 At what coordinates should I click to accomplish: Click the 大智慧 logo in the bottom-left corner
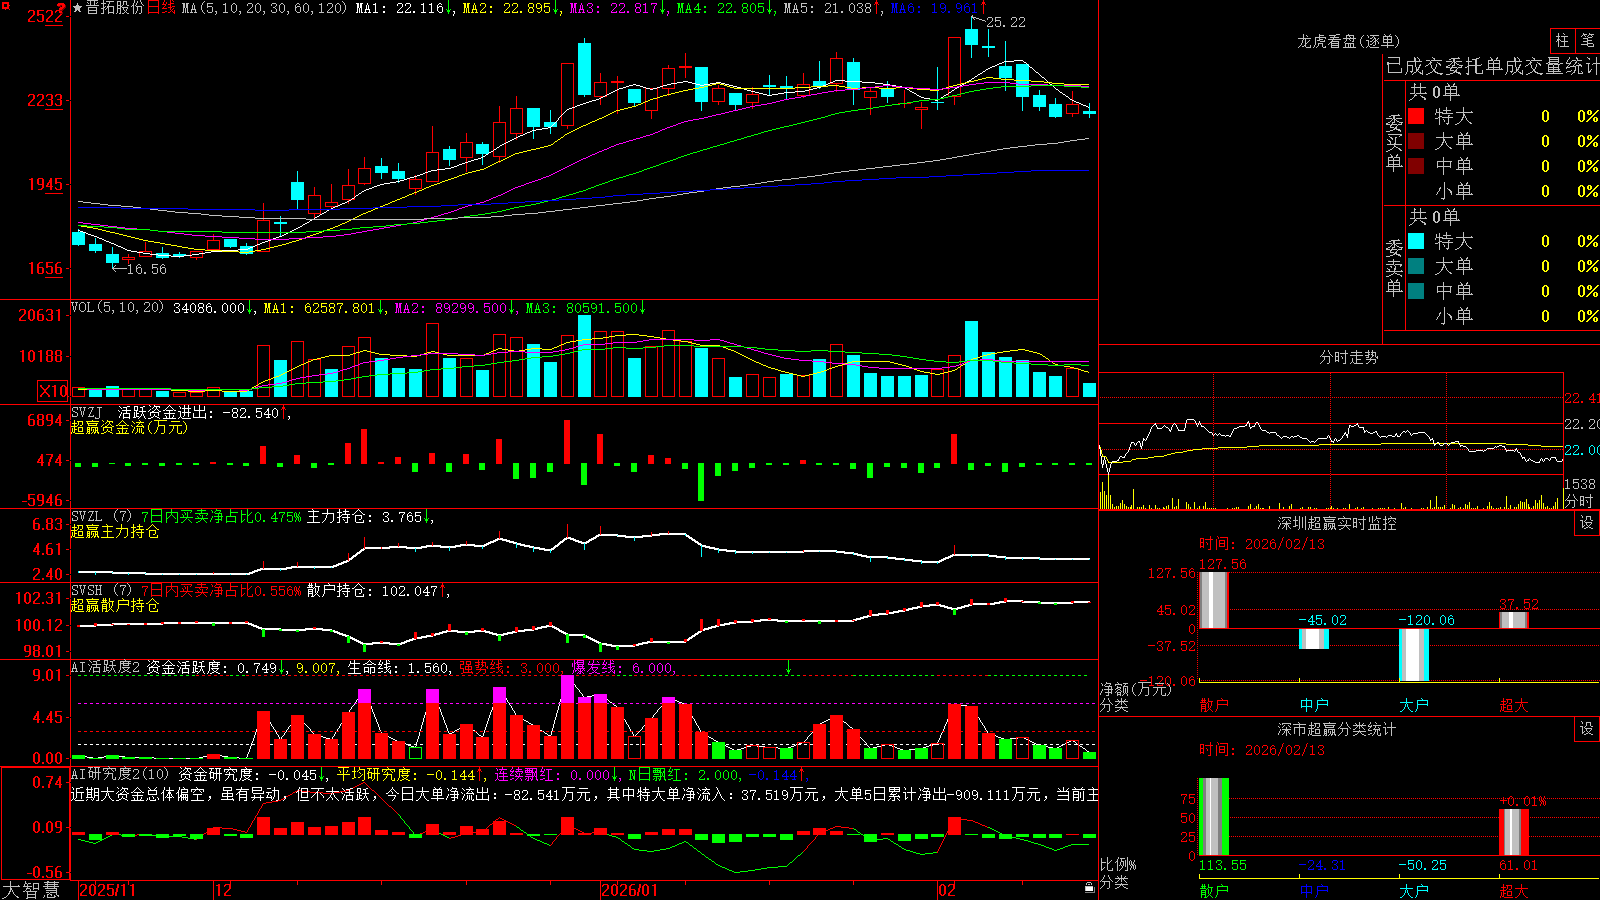pos(32,890)
